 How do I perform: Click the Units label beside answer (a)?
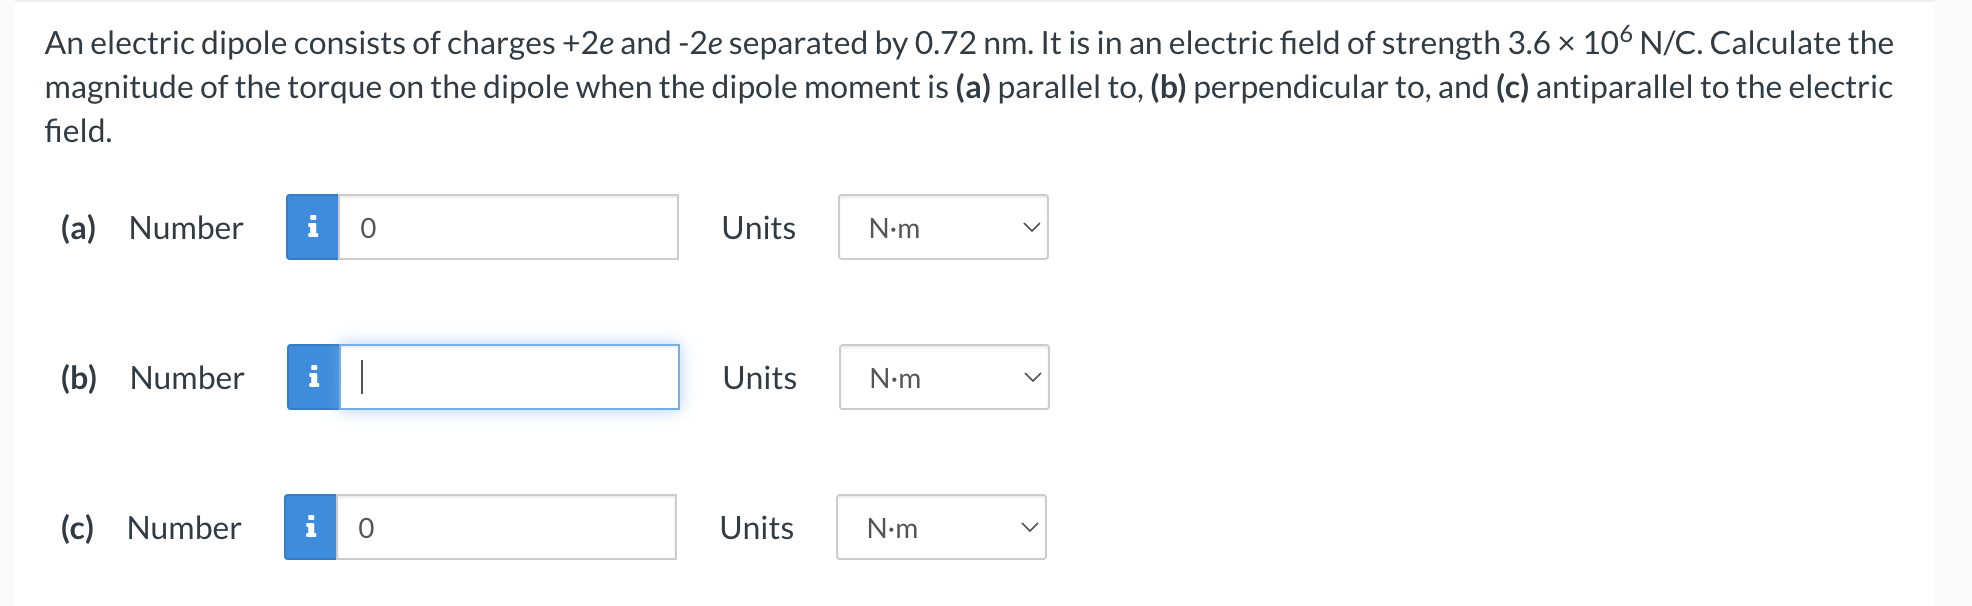[x=757, y=228]
